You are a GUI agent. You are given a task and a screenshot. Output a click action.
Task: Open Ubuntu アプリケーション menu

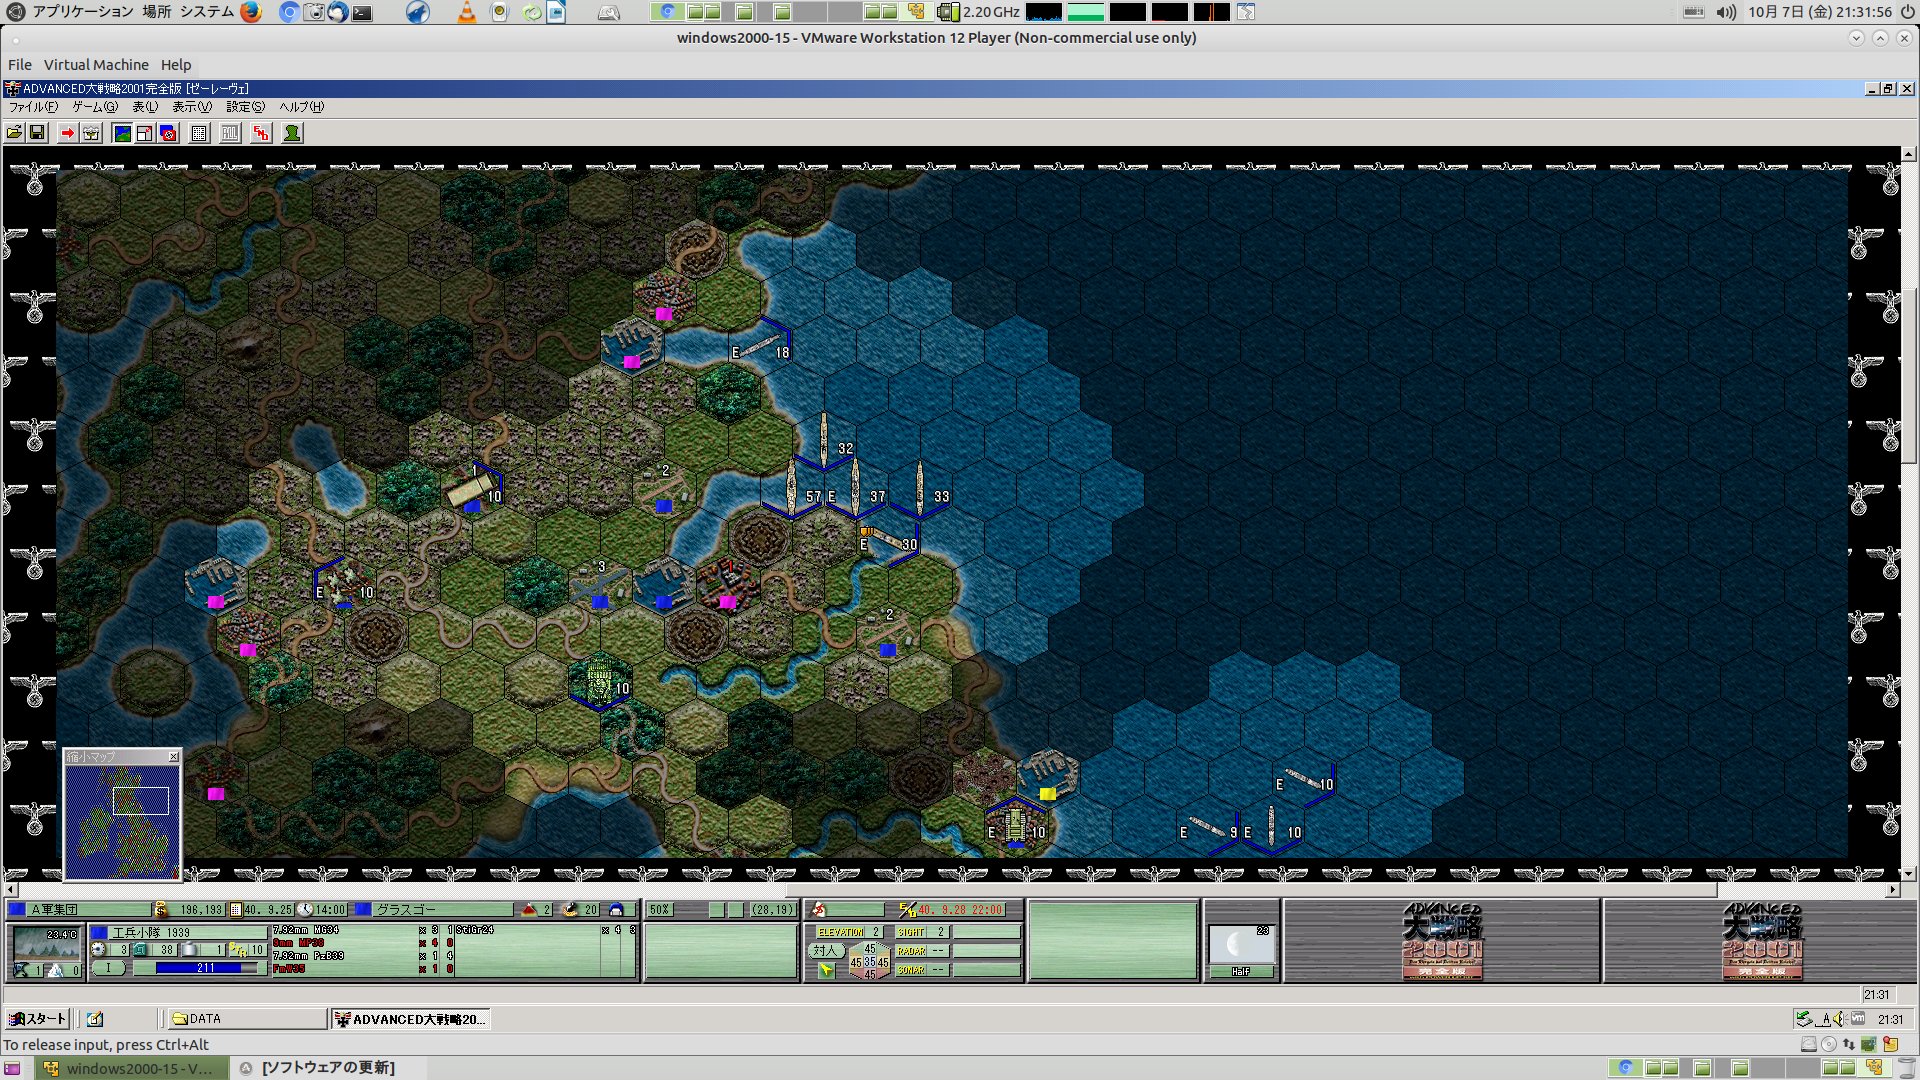coord(82,12)
